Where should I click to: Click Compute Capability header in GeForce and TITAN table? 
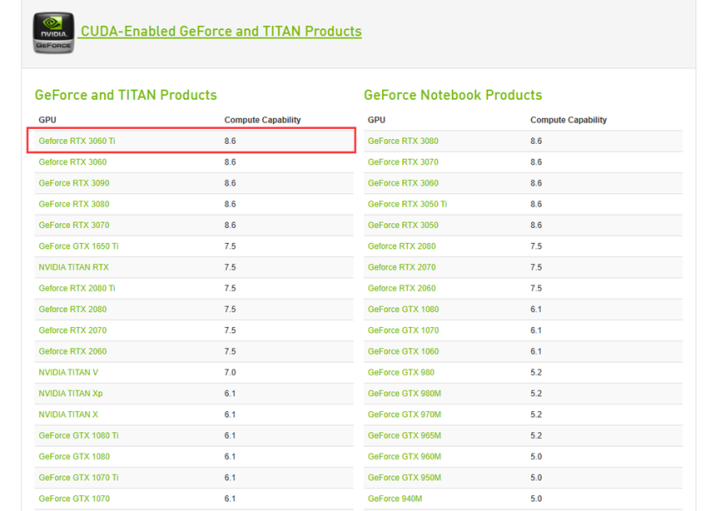(x=263, y=120)
